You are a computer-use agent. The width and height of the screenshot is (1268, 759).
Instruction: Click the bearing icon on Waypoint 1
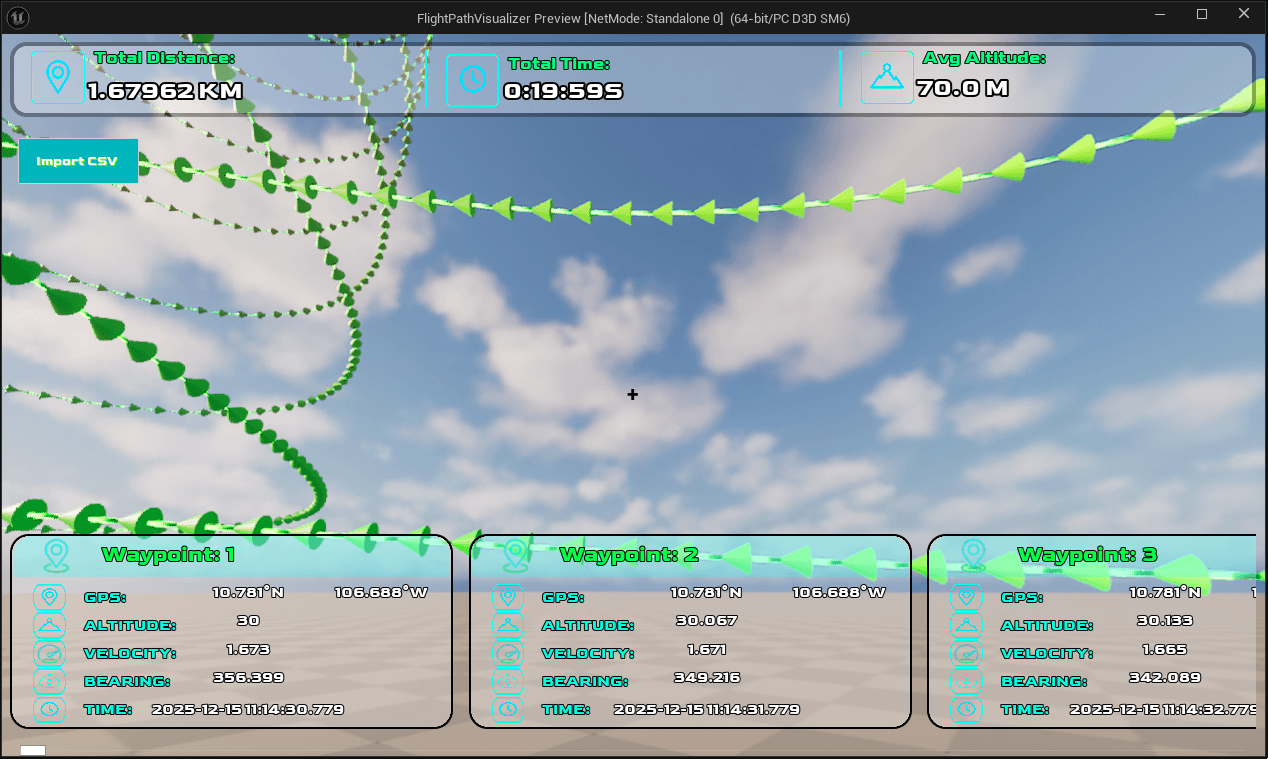50,681
